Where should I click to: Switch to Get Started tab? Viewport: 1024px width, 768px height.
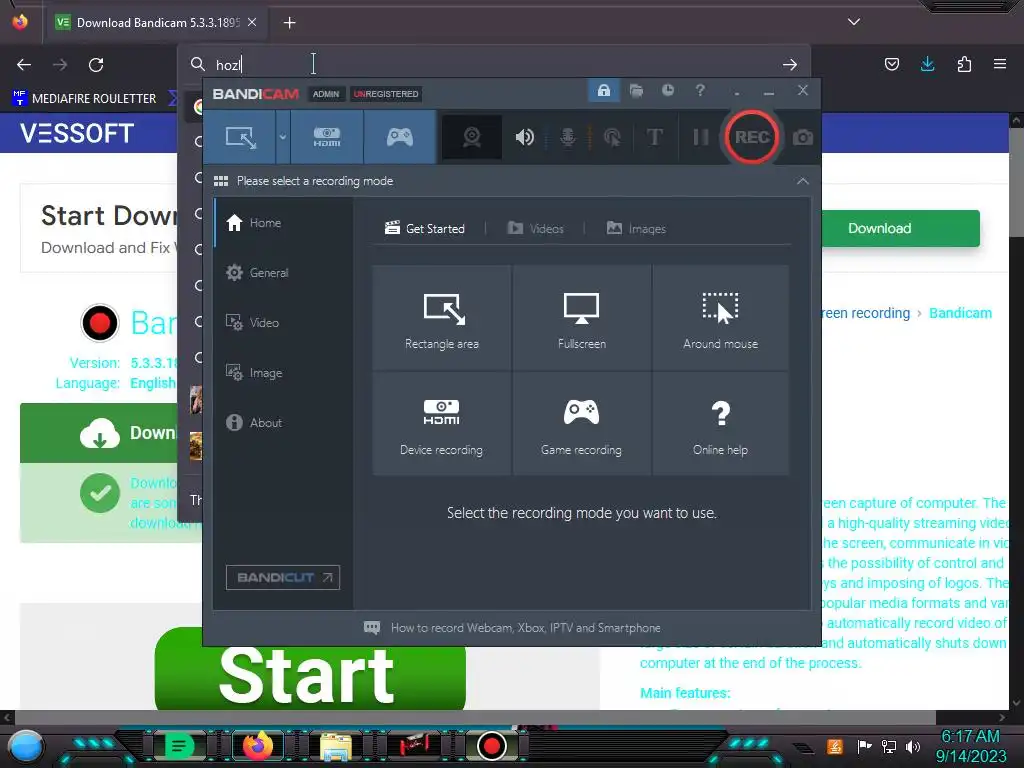point(424,229)
